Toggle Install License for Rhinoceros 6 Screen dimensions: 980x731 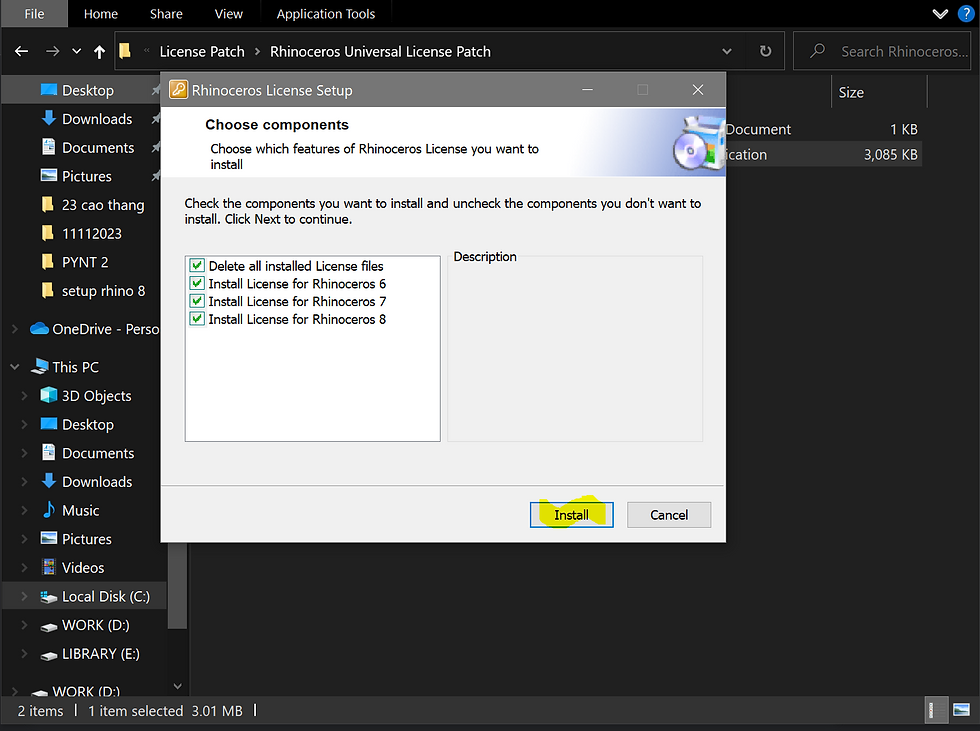tap(197, 284)
